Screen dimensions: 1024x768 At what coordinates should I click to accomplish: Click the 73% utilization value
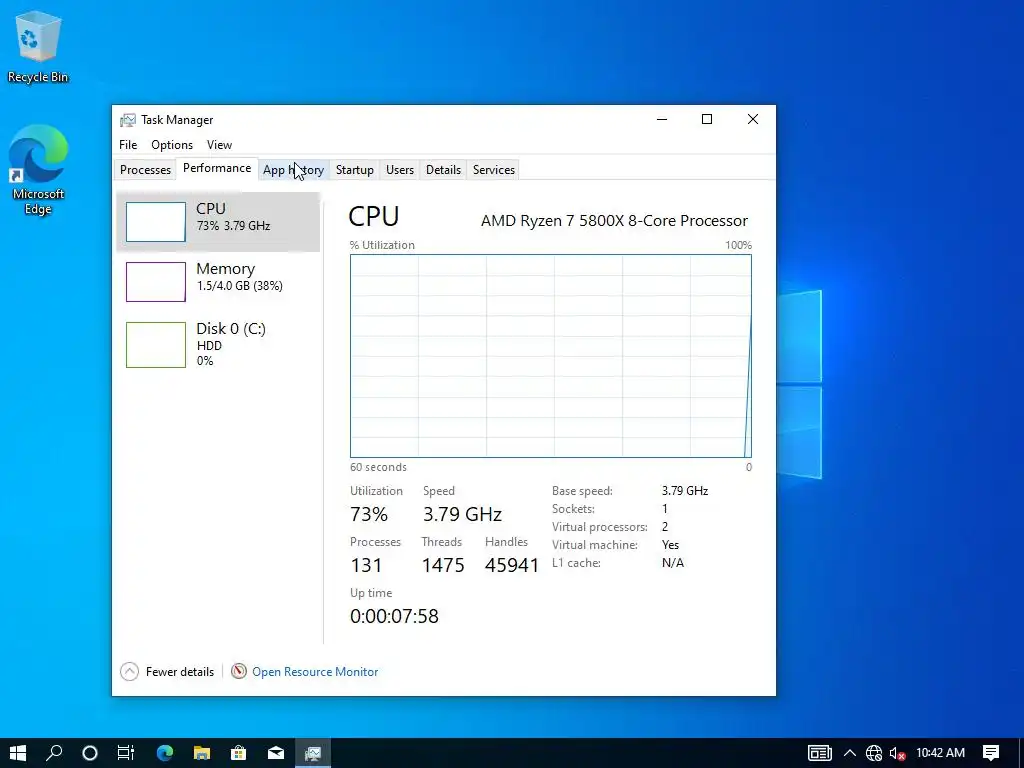[369, 514]
